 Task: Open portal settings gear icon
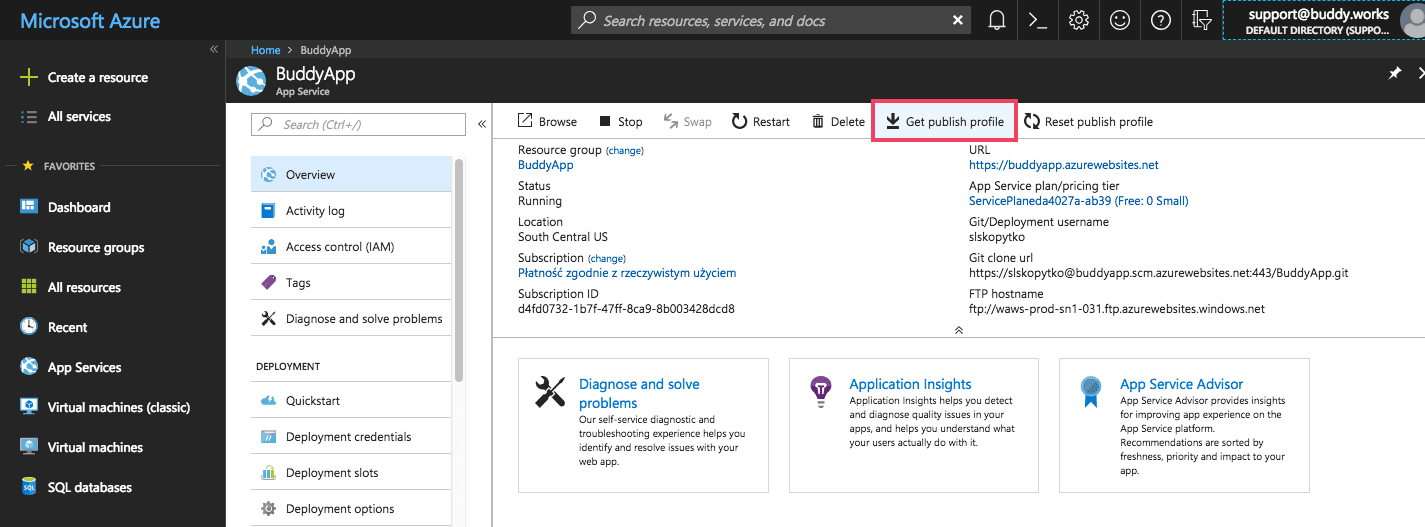pos(1078,20)
